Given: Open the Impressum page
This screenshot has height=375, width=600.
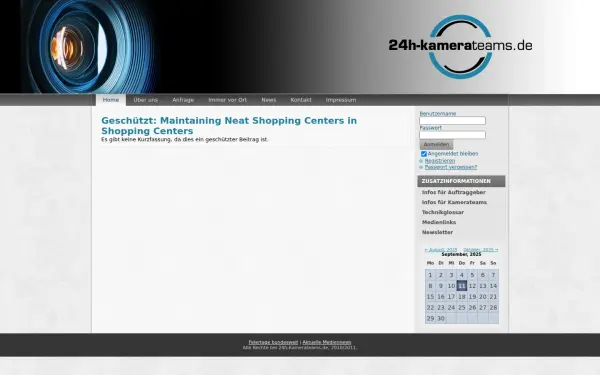Looking at the screenshot, I should 341,100.
